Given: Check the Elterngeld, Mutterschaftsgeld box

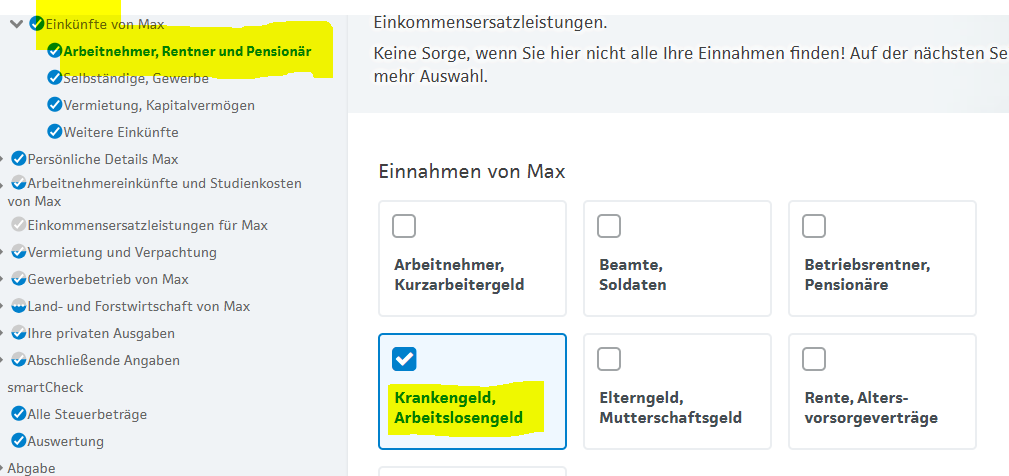Looking at the screenshot, I should pyautogui.click(x=608, y=358).
